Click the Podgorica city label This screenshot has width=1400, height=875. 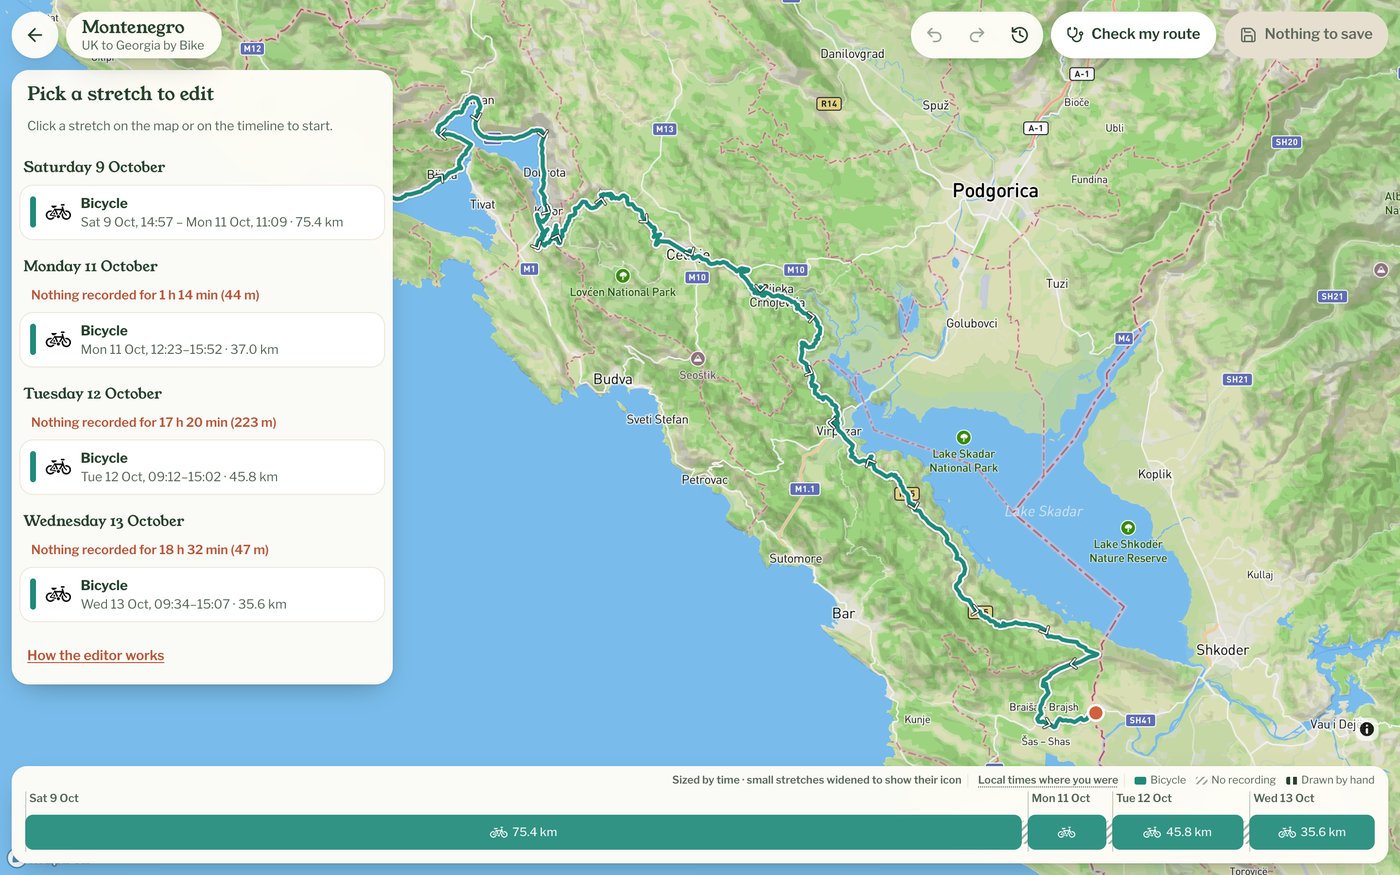tap(995, 190)
